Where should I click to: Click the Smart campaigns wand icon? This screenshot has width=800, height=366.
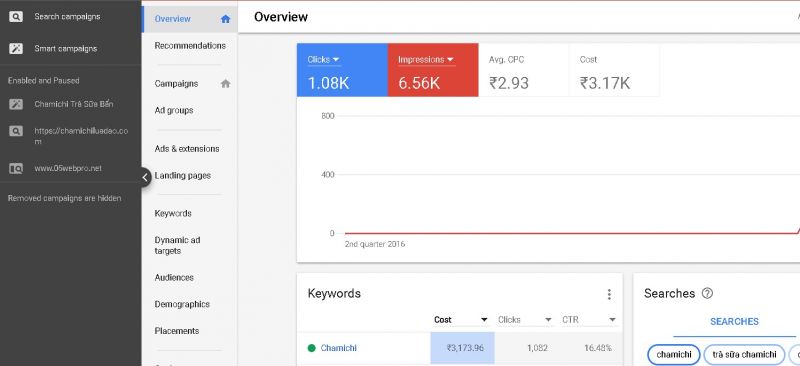click(16, 48)
